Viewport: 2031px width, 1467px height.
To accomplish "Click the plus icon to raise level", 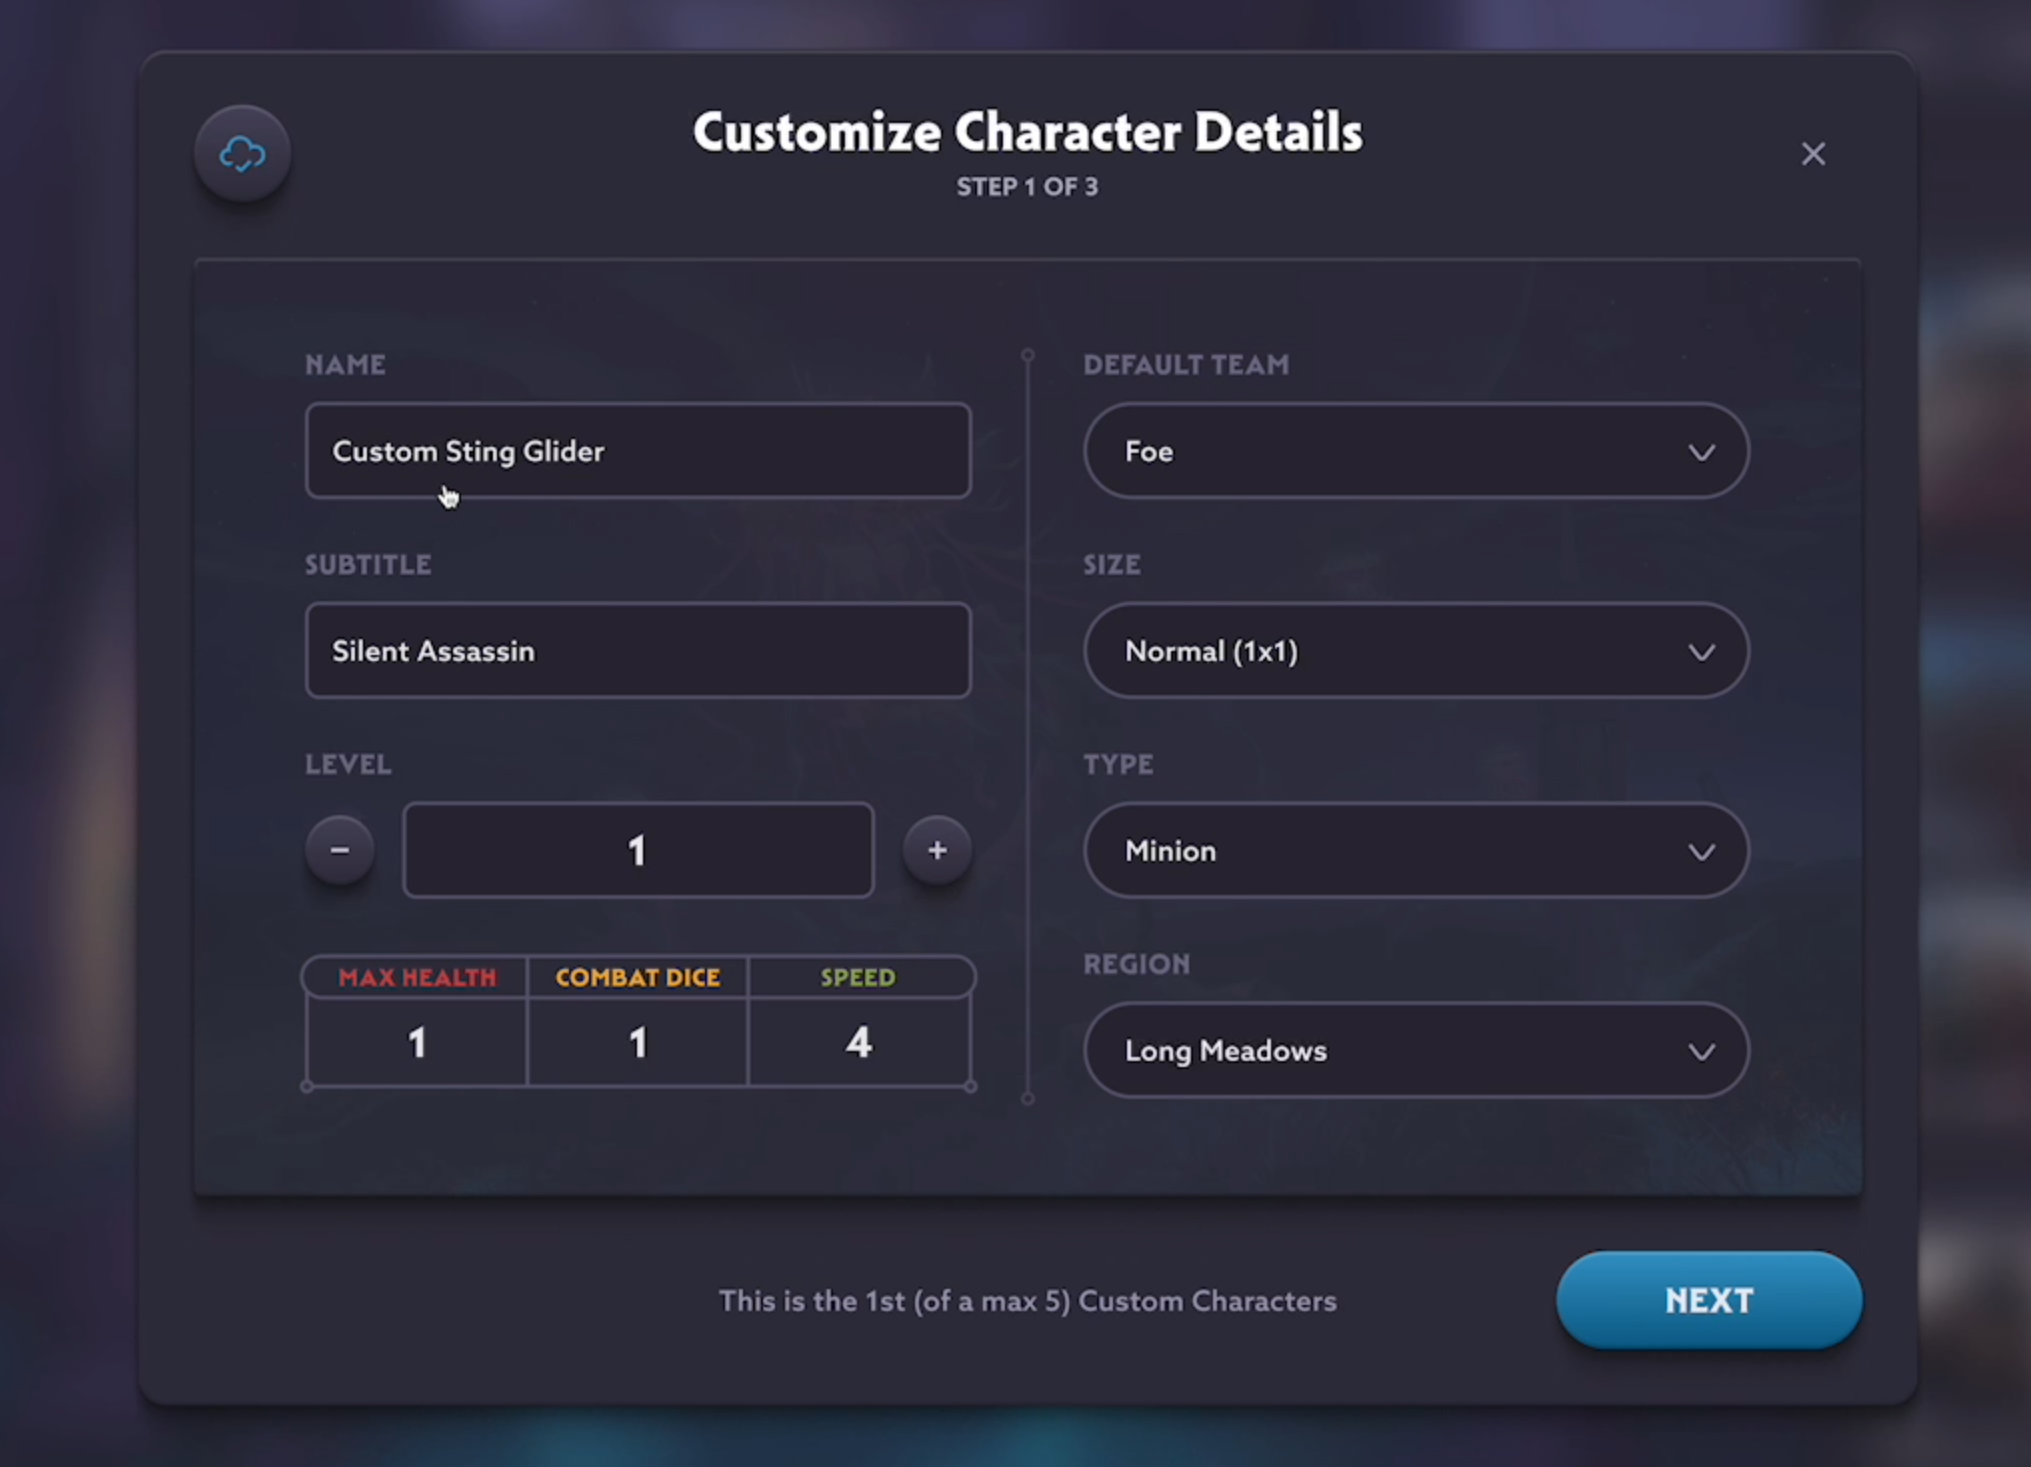I will click(936, 849).
